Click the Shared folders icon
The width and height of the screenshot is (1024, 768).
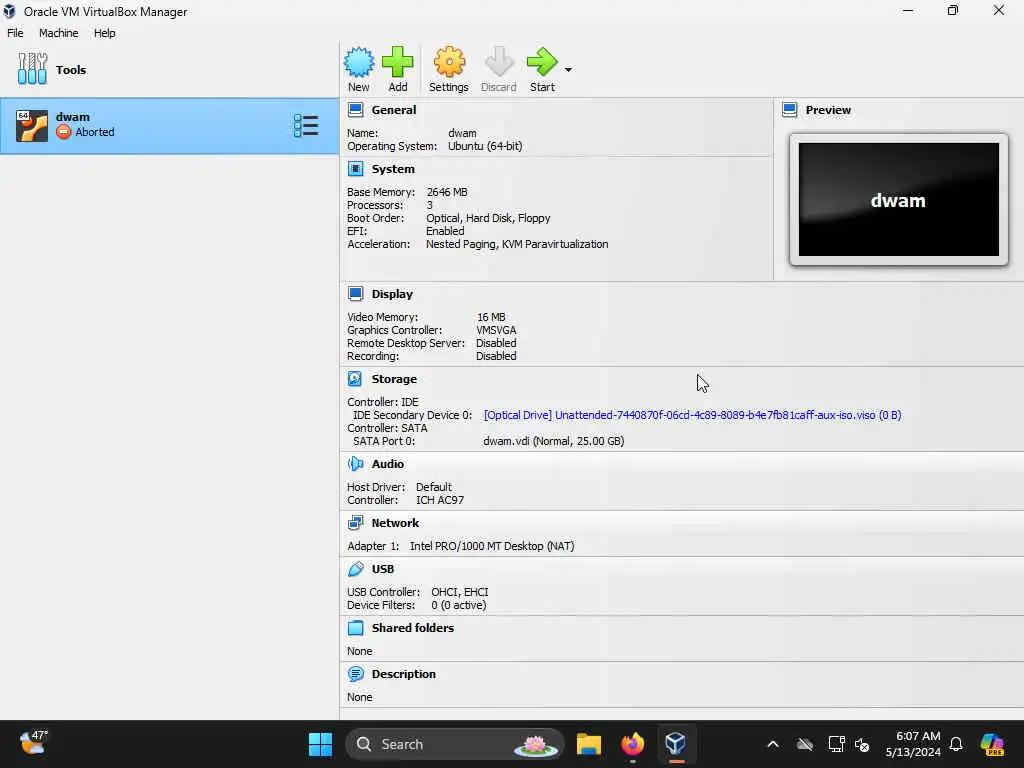(355, 628)
